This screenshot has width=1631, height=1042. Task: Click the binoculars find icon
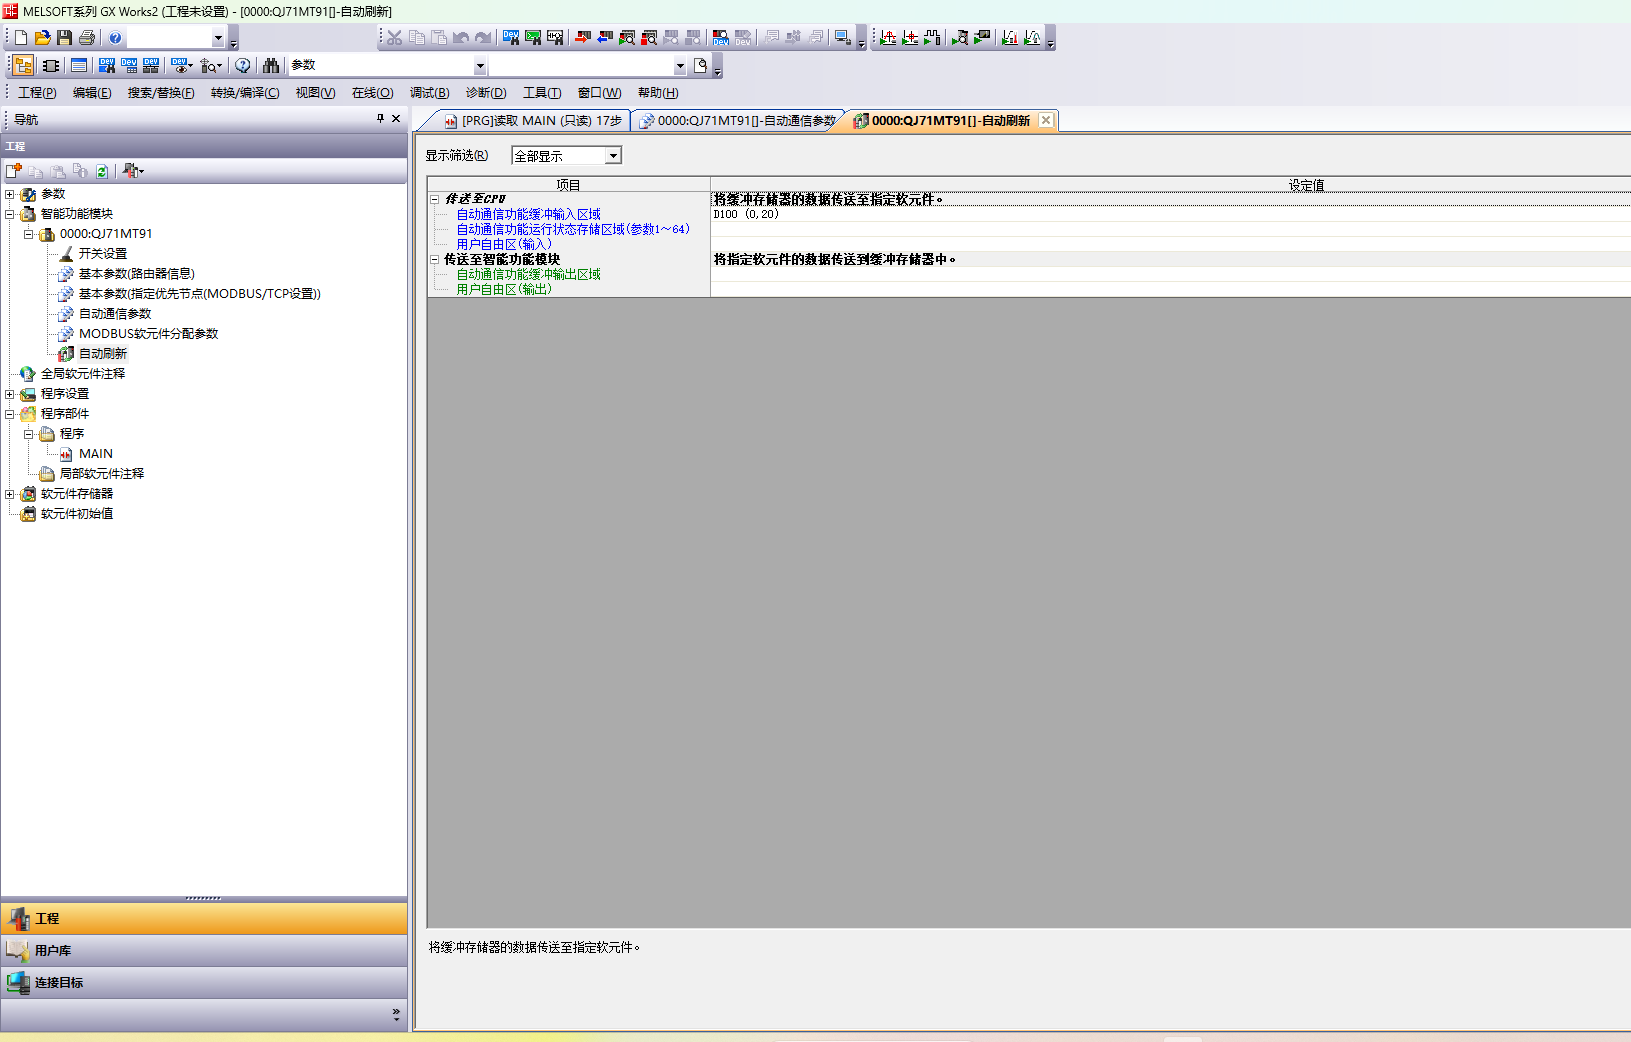(x=270, y=66)
